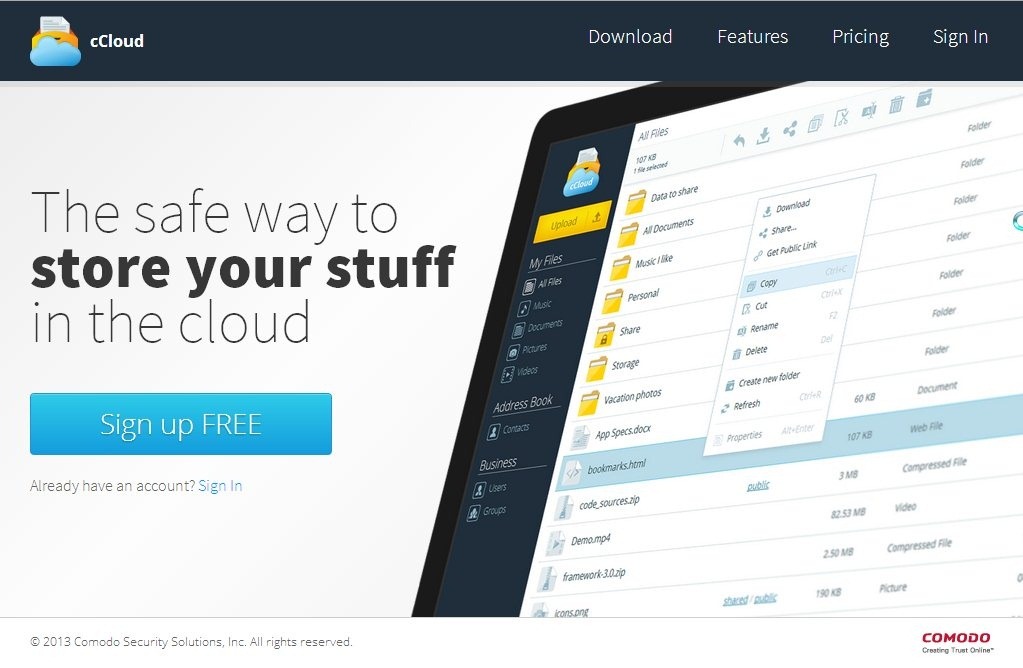Click the Storage folder icon
This screenshot has width=1023, height=668.
(596, 368)
